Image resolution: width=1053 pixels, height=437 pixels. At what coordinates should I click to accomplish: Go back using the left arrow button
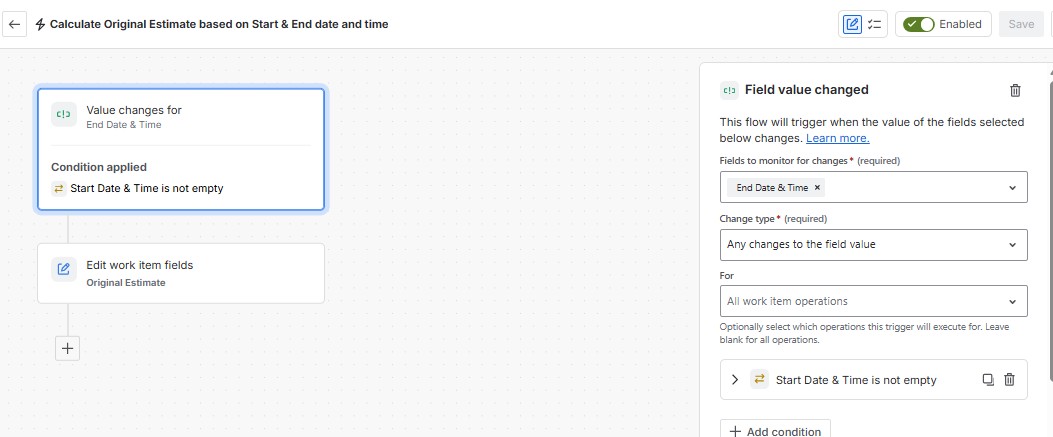tap(14, 24)
